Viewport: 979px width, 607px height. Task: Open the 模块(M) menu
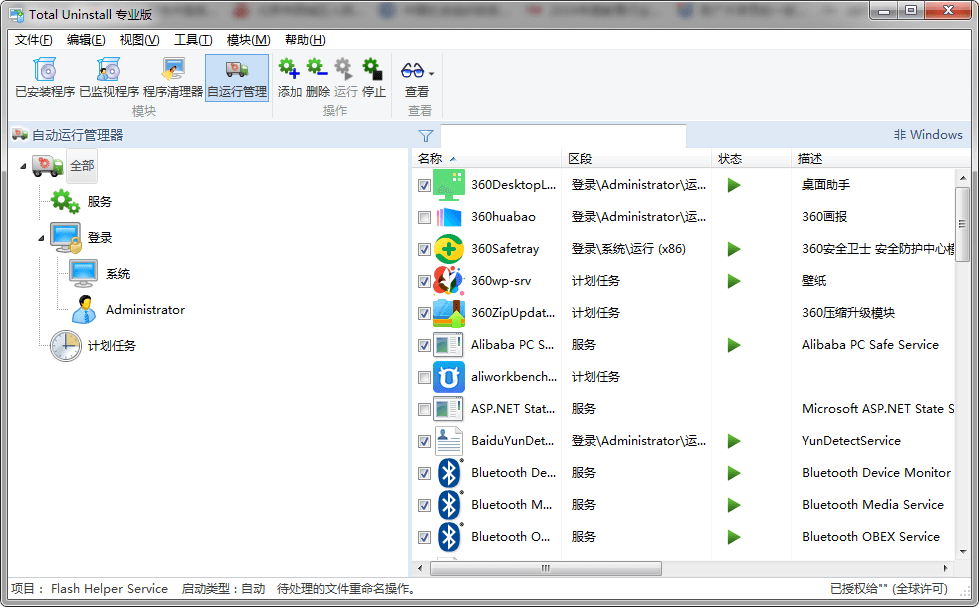pos(248,40)
